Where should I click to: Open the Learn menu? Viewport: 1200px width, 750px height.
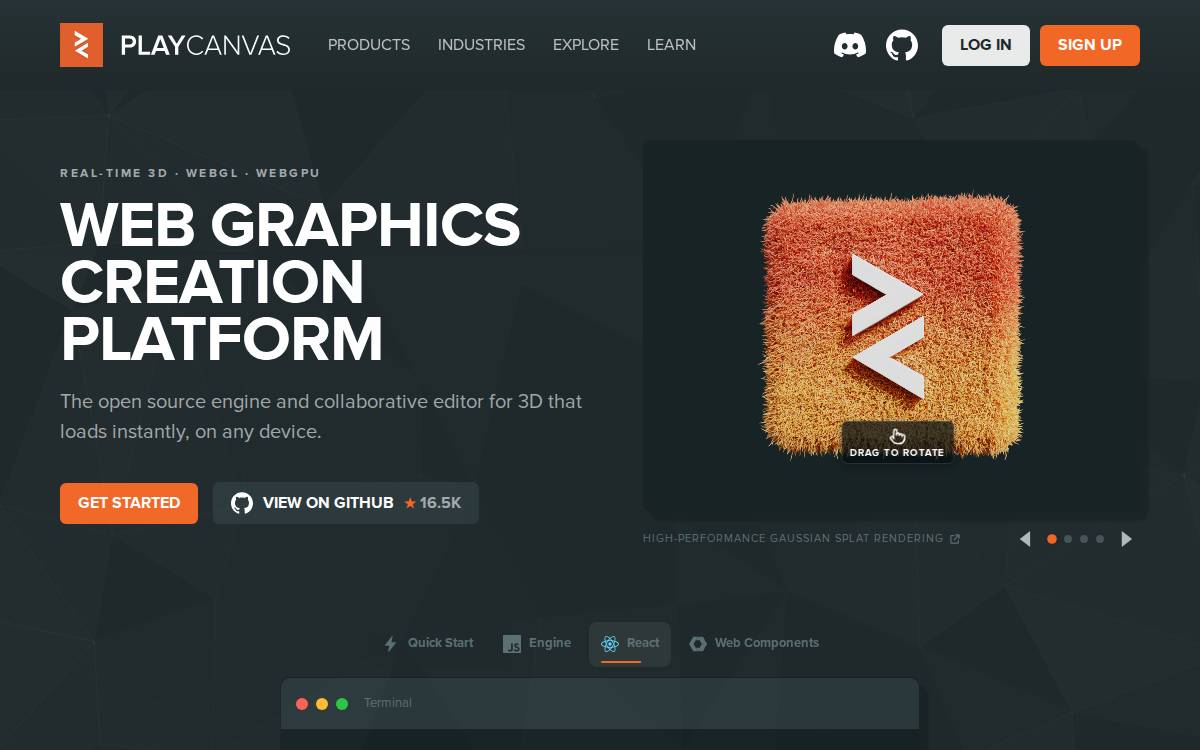671,45
